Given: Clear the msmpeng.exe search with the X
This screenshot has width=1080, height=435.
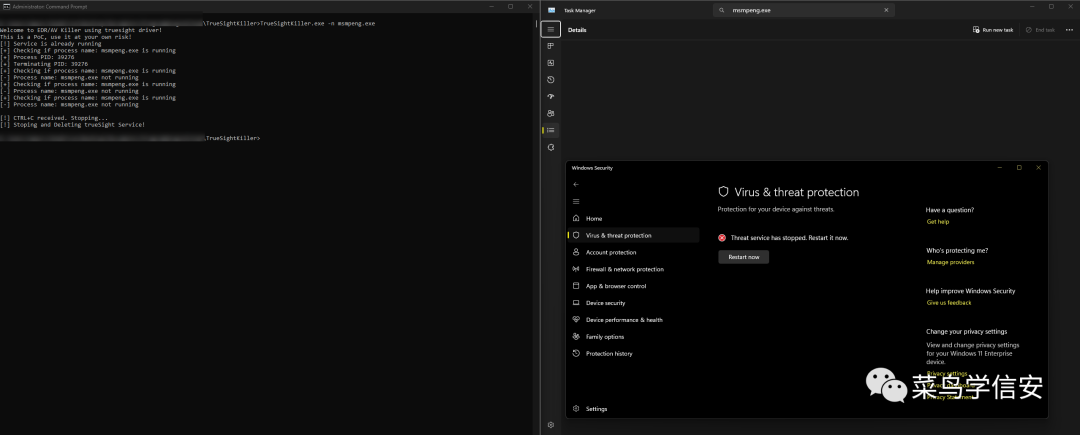Looking at the screenshot, I should [886, 10].
